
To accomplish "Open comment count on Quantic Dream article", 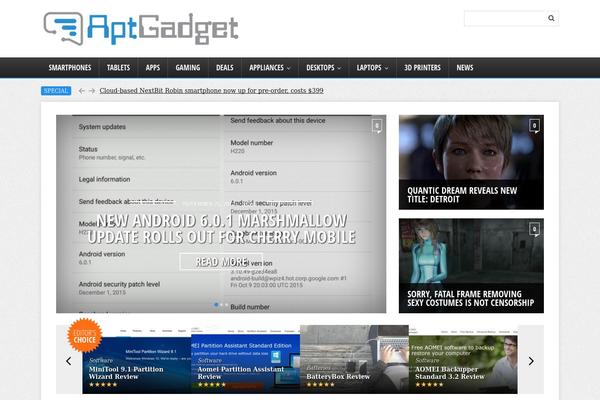I will (x=534, y=126).
